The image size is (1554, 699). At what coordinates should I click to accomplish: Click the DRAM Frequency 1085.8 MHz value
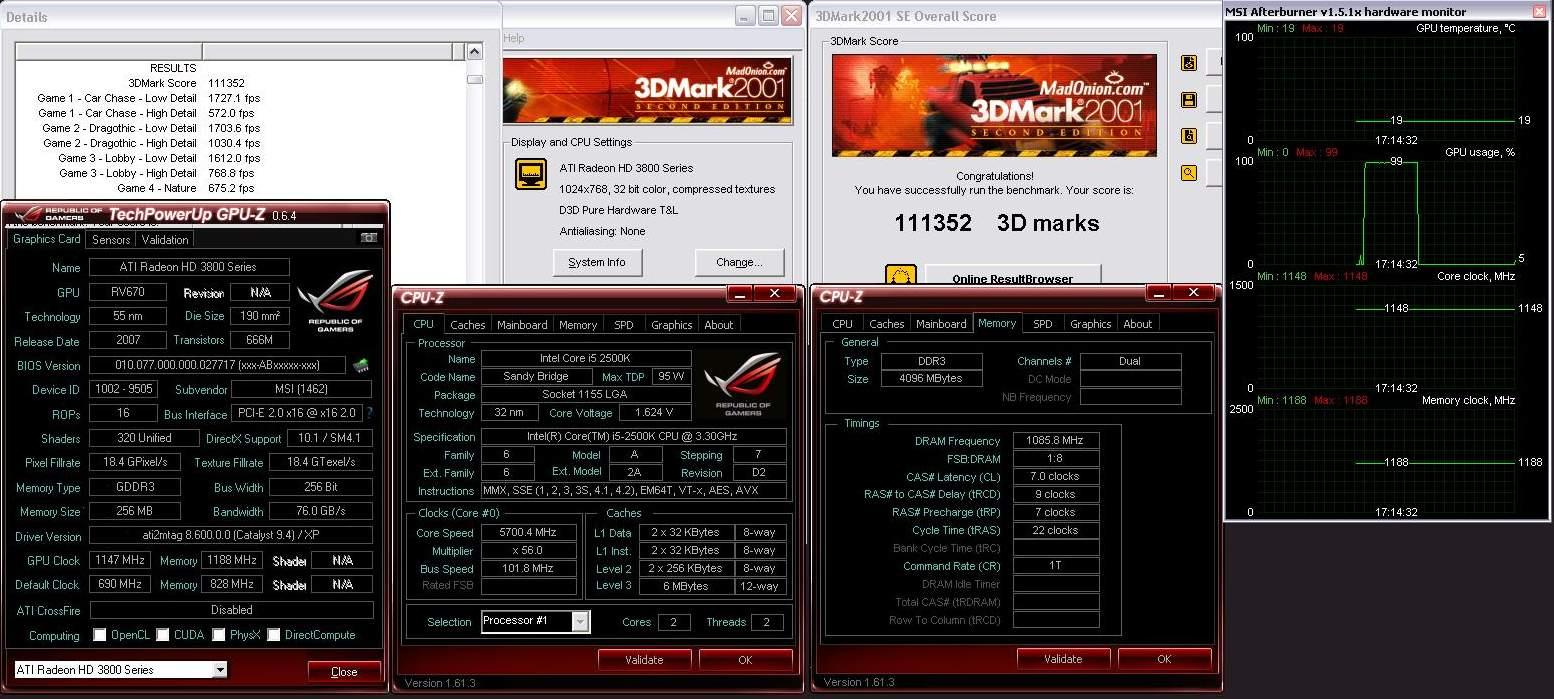1056,440
